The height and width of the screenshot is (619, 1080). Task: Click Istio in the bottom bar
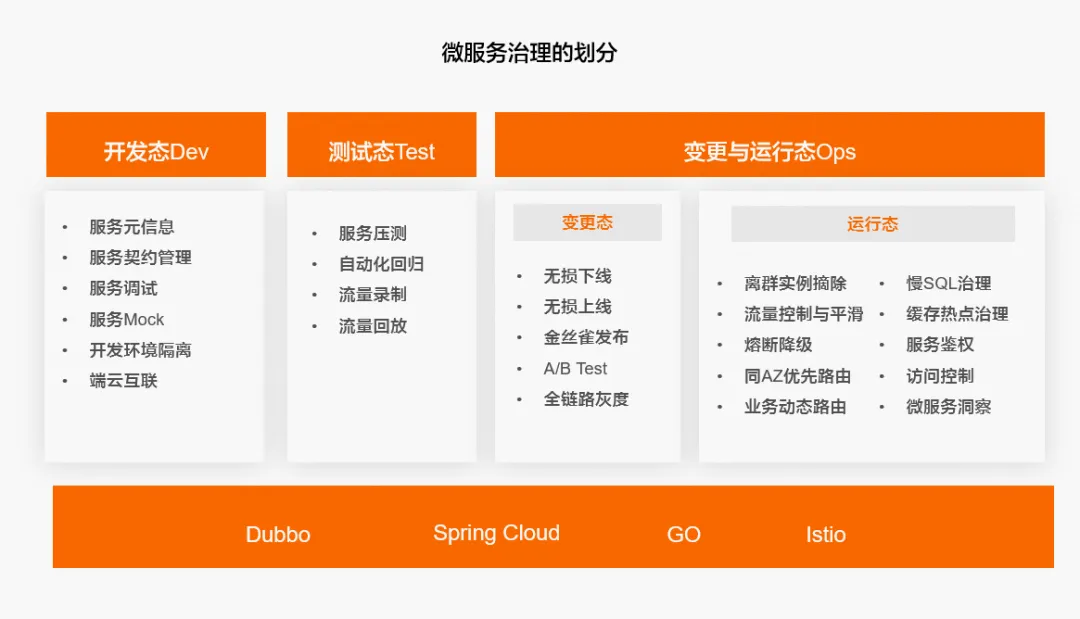826,534
